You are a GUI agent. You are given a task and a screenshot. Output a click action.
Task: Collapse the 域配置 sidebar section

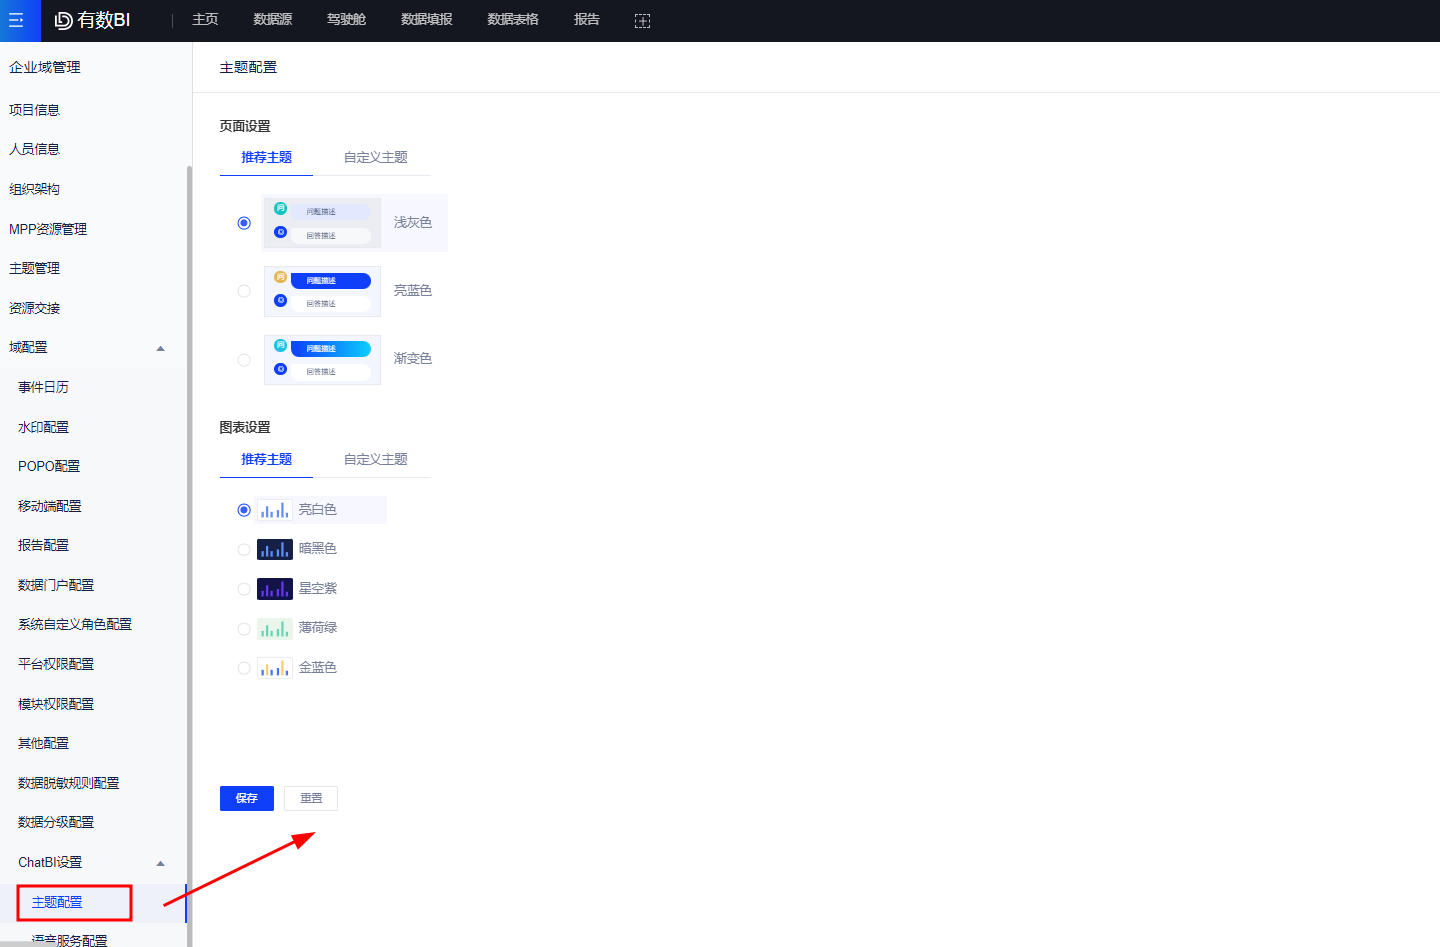point(160,348)
